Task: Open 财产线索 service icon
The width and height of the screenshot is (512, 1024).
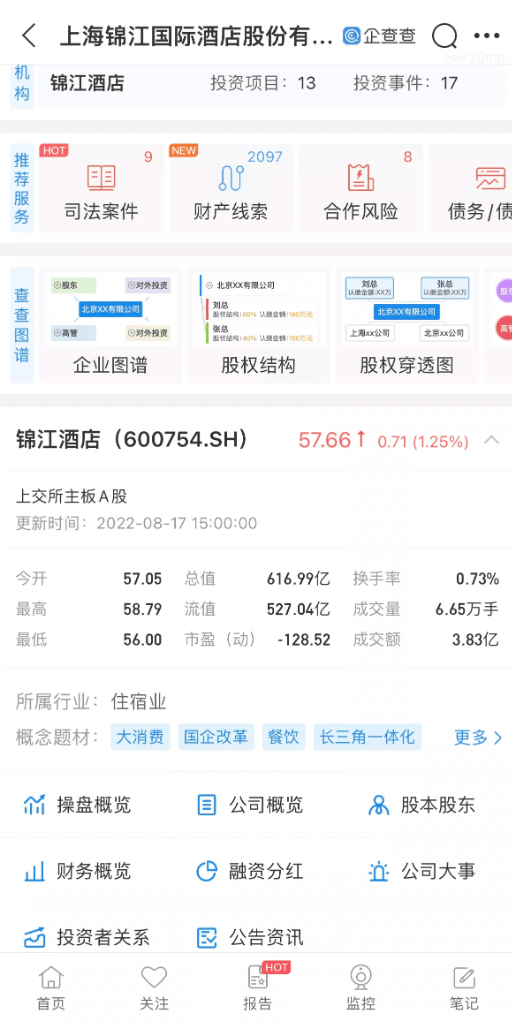Action: point(231,177)
